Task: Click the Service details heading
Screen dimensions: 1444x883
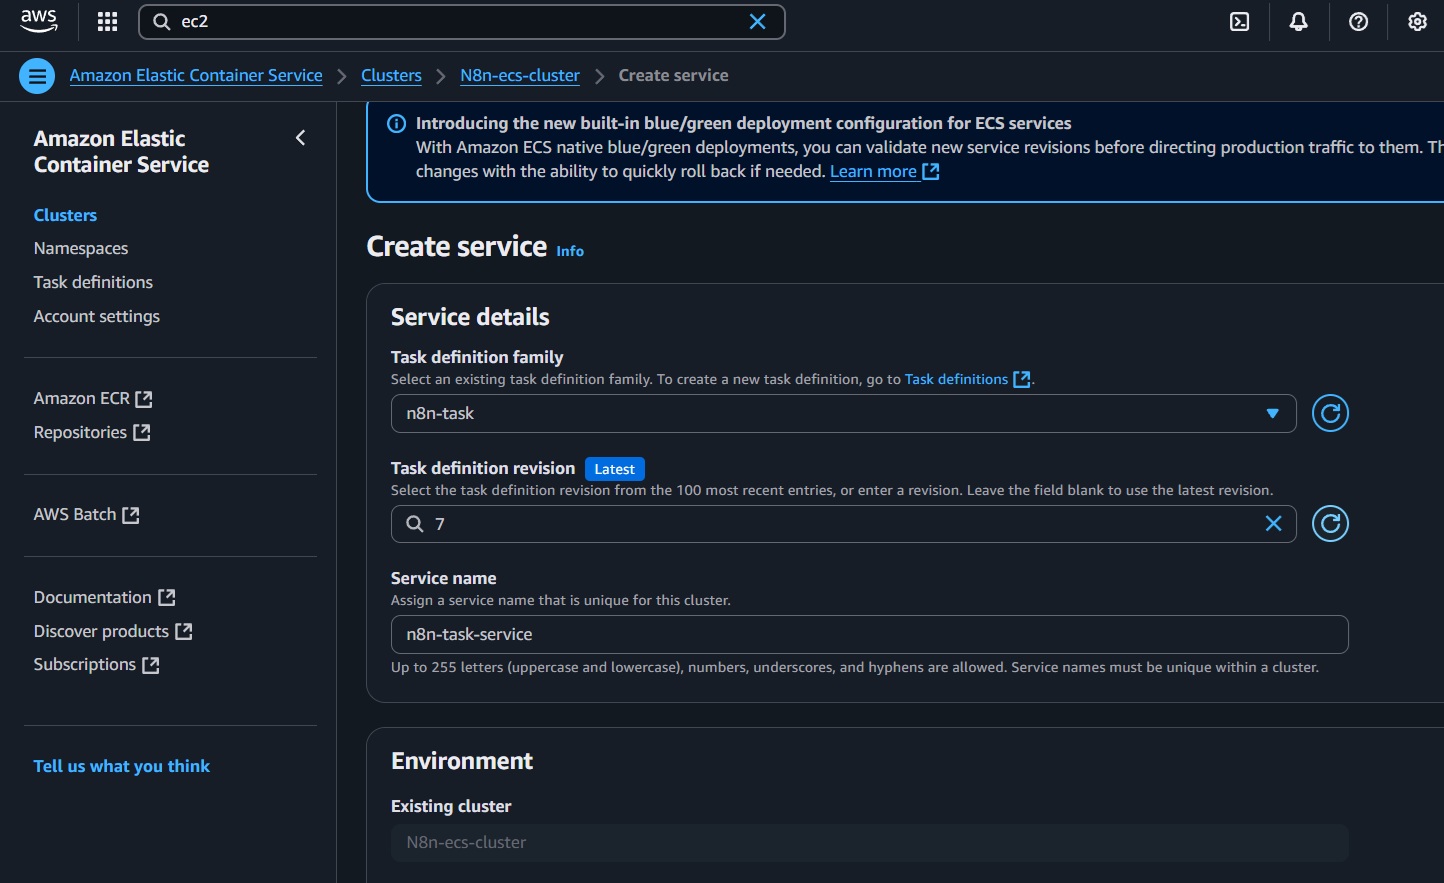Action: point(470,317)
